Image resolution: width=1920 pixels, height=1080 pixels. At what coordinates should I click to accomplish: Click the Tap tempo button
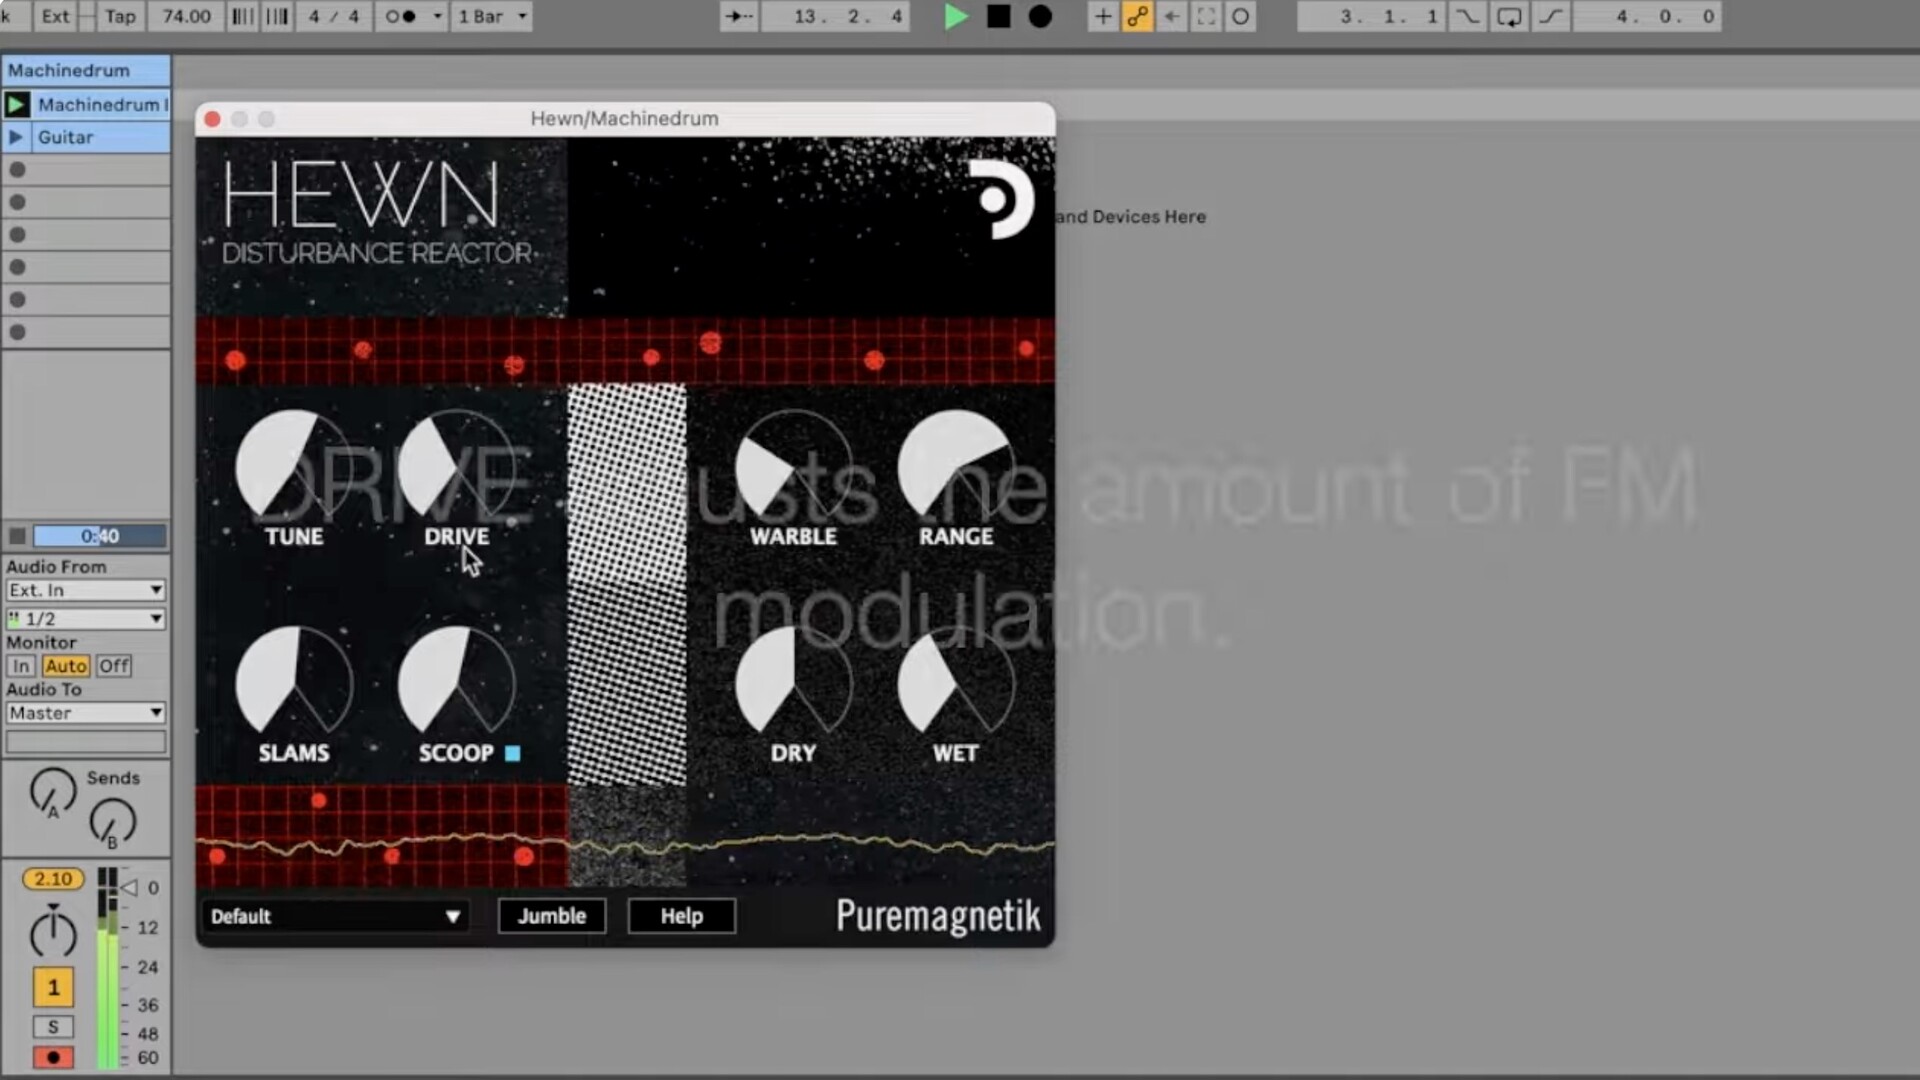(x=120, y=16)
